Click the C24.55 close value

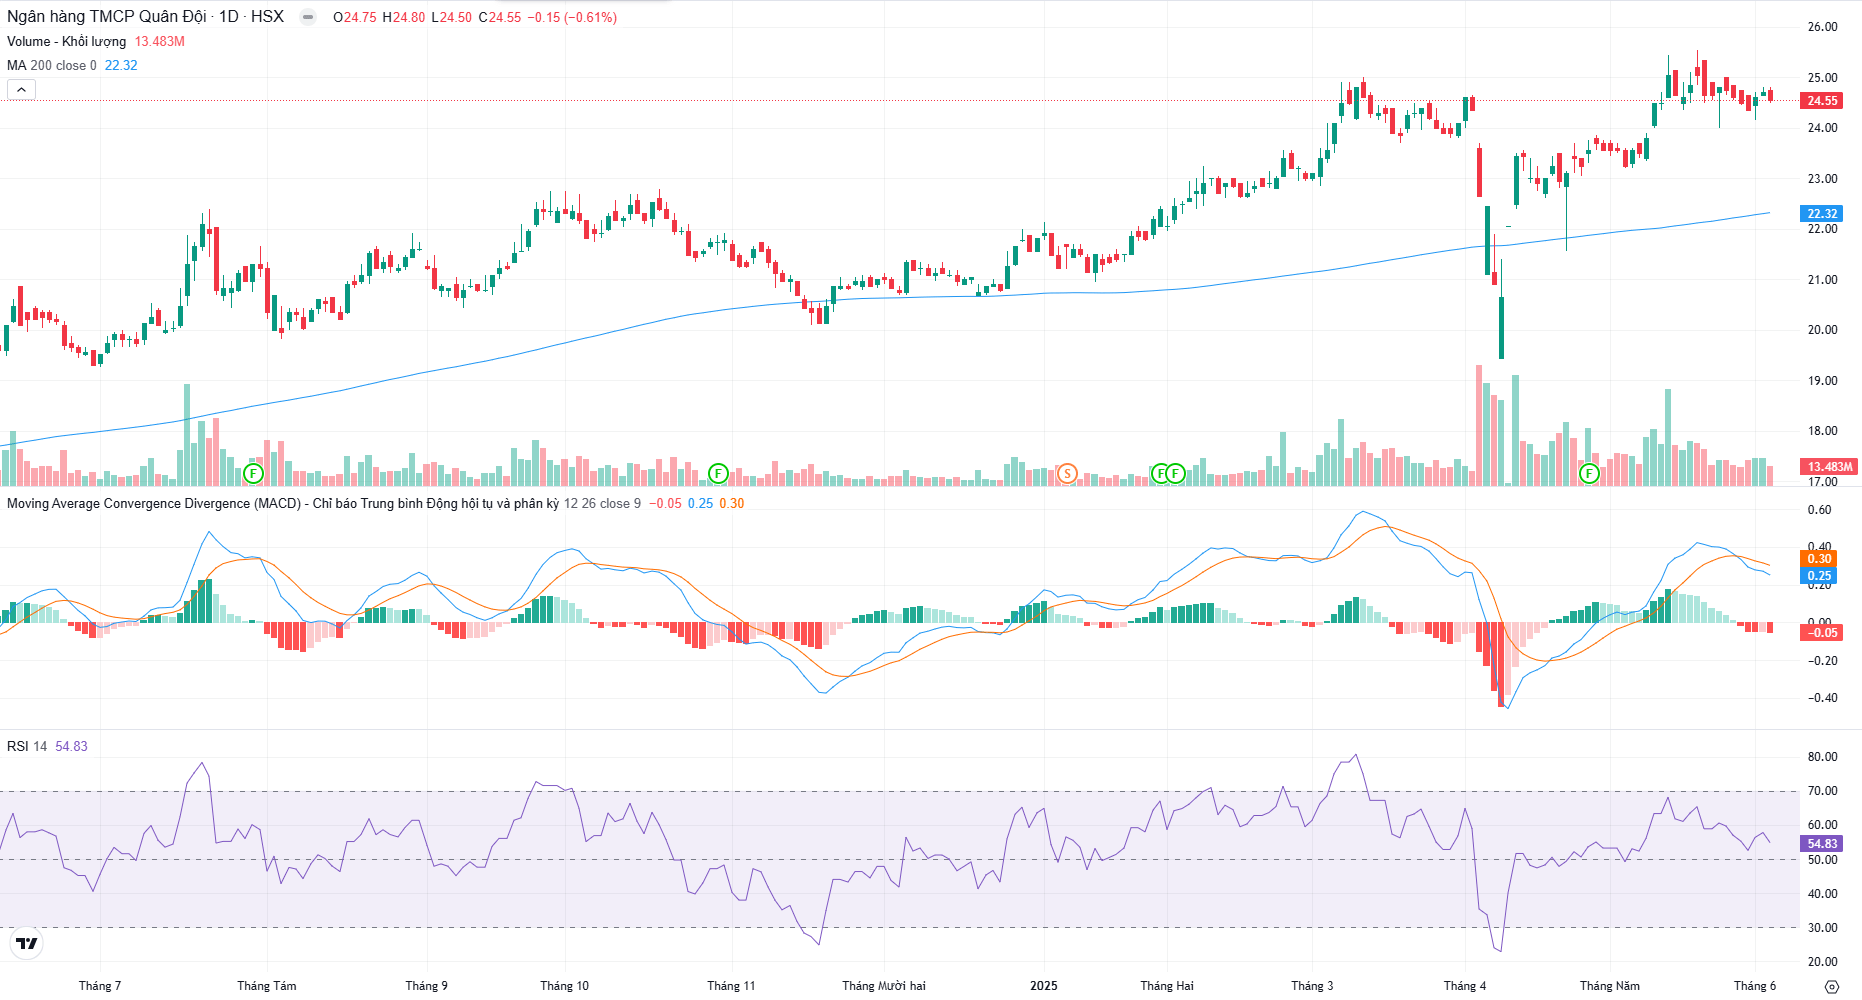point(500,17)
